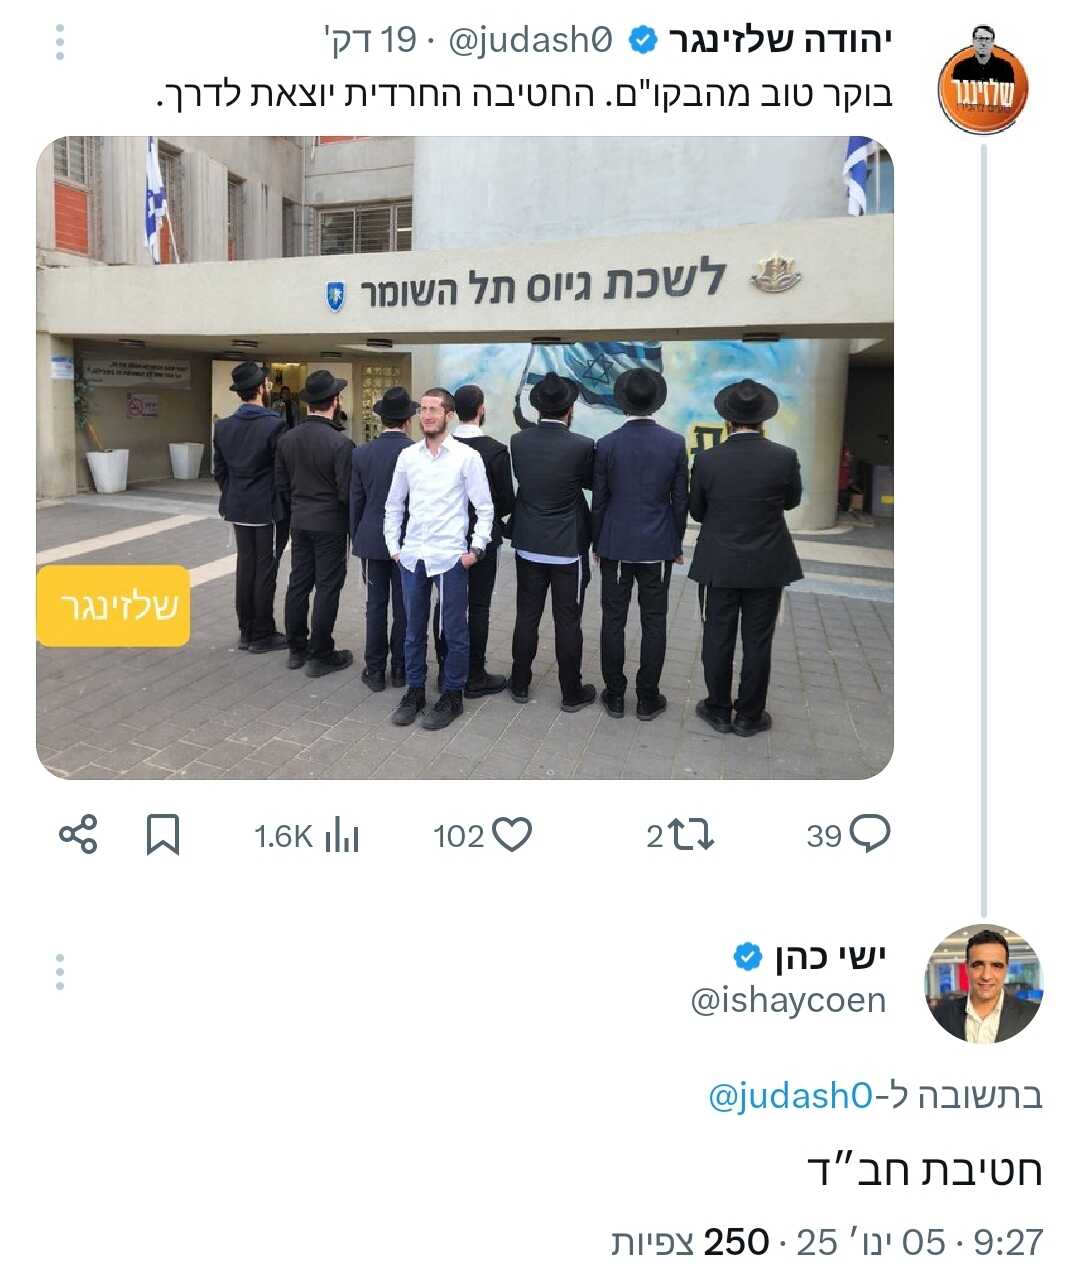This screenshot has height=1286, width=1080.
Task: Open the tweet text about the Haredi brigade
Action: (x=524, y=95)
